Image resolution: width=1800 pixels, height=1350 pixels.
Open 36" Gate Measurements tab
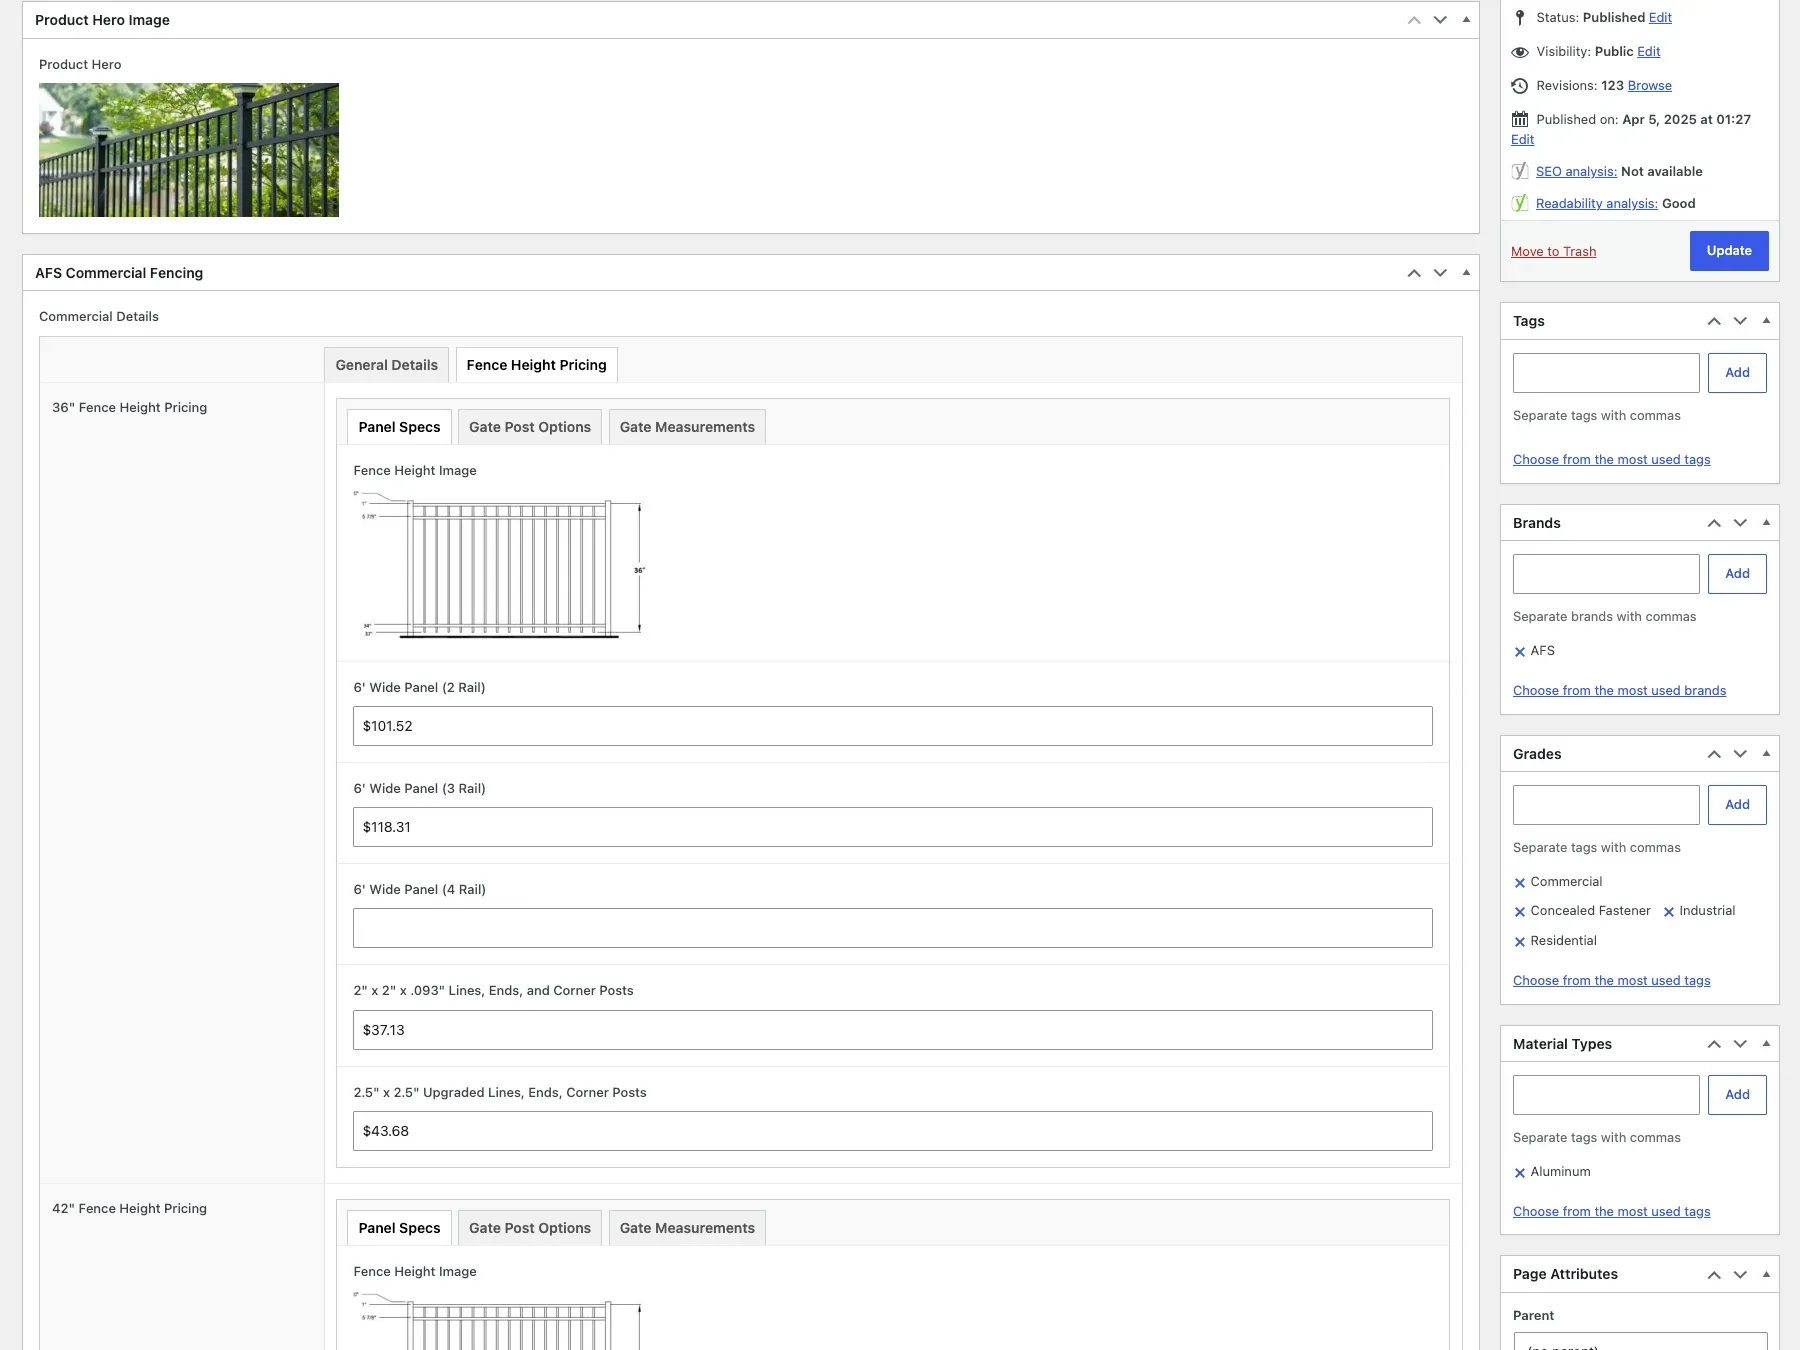click(x=687, y=427)
